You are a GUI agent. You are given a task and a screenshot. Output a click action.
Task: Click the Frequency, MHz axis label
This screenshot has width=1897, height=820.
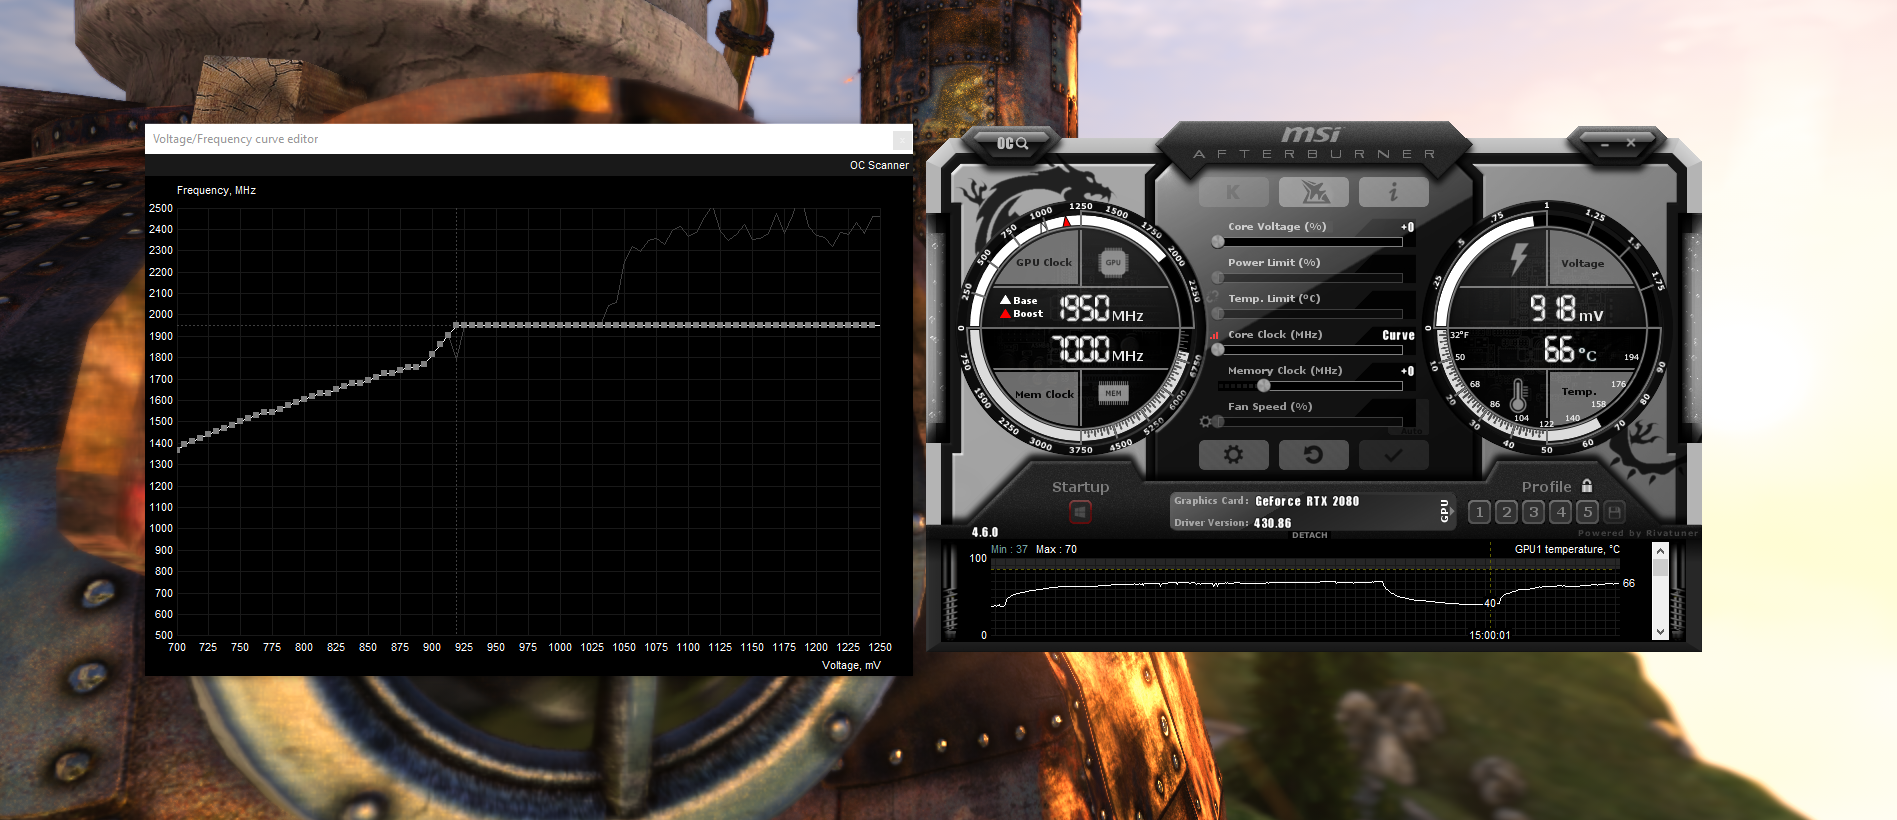pyautogui.click(x=216, y=190)
